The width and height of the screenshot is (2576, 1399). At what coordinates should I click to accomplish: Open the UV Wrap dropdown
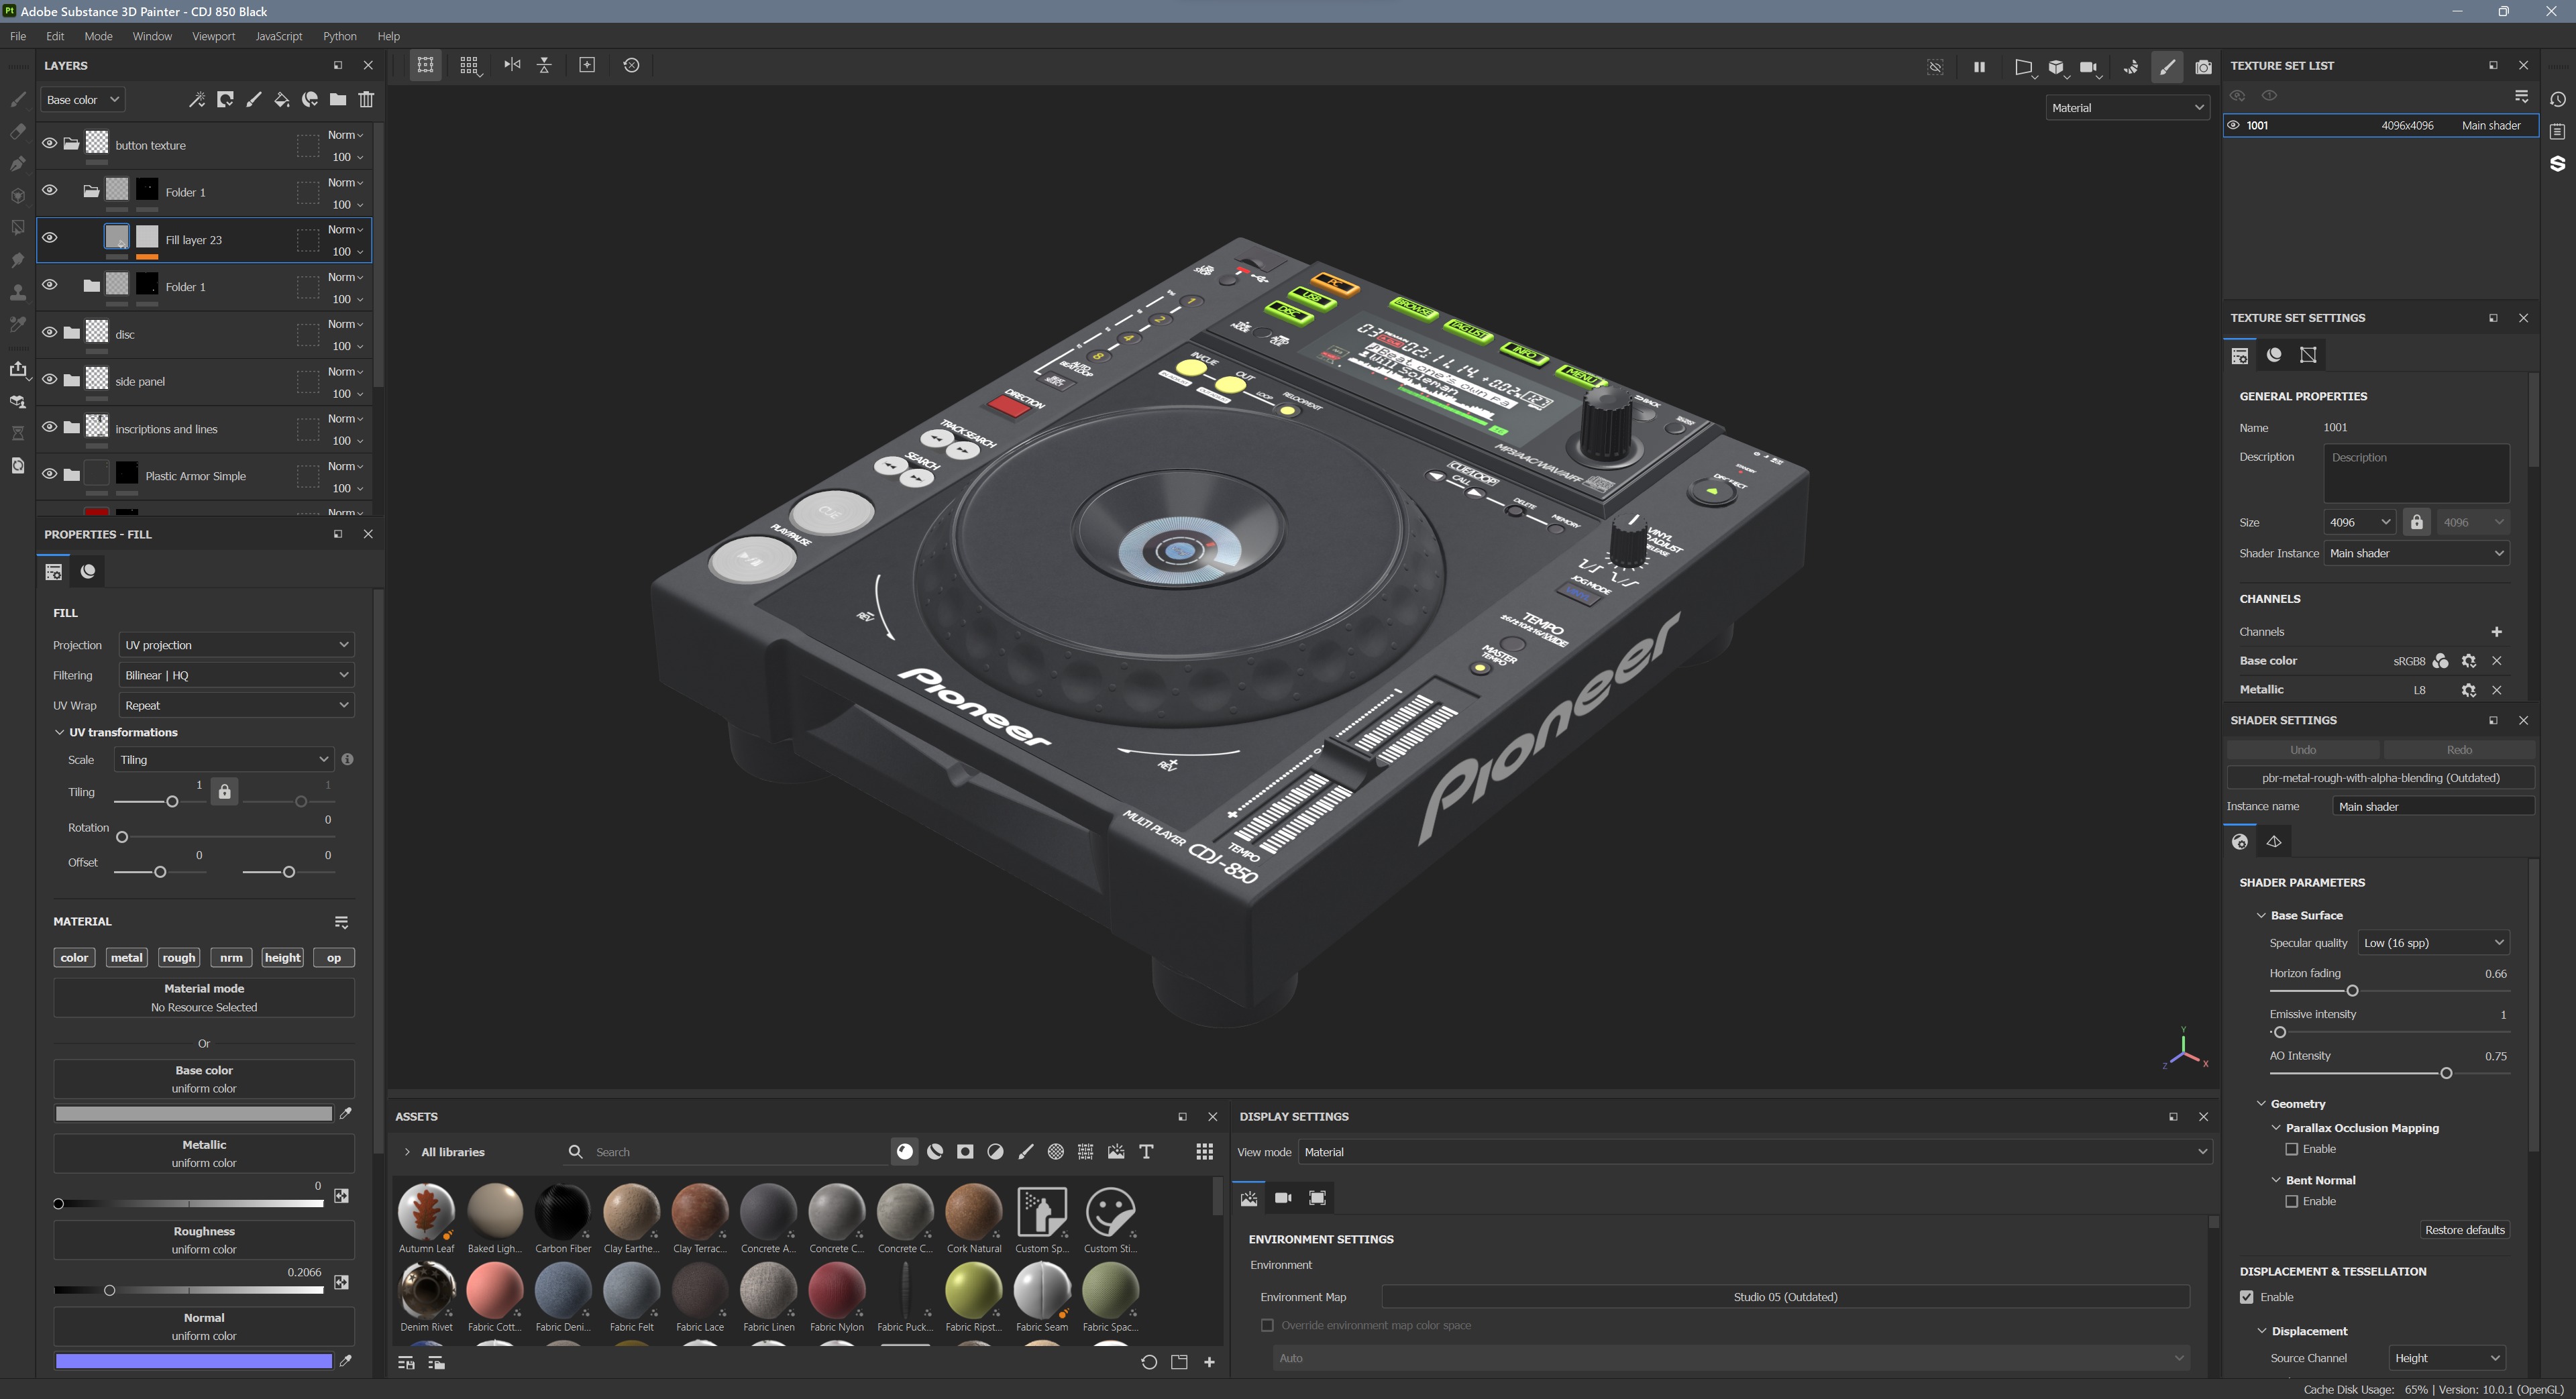point(236,705)
